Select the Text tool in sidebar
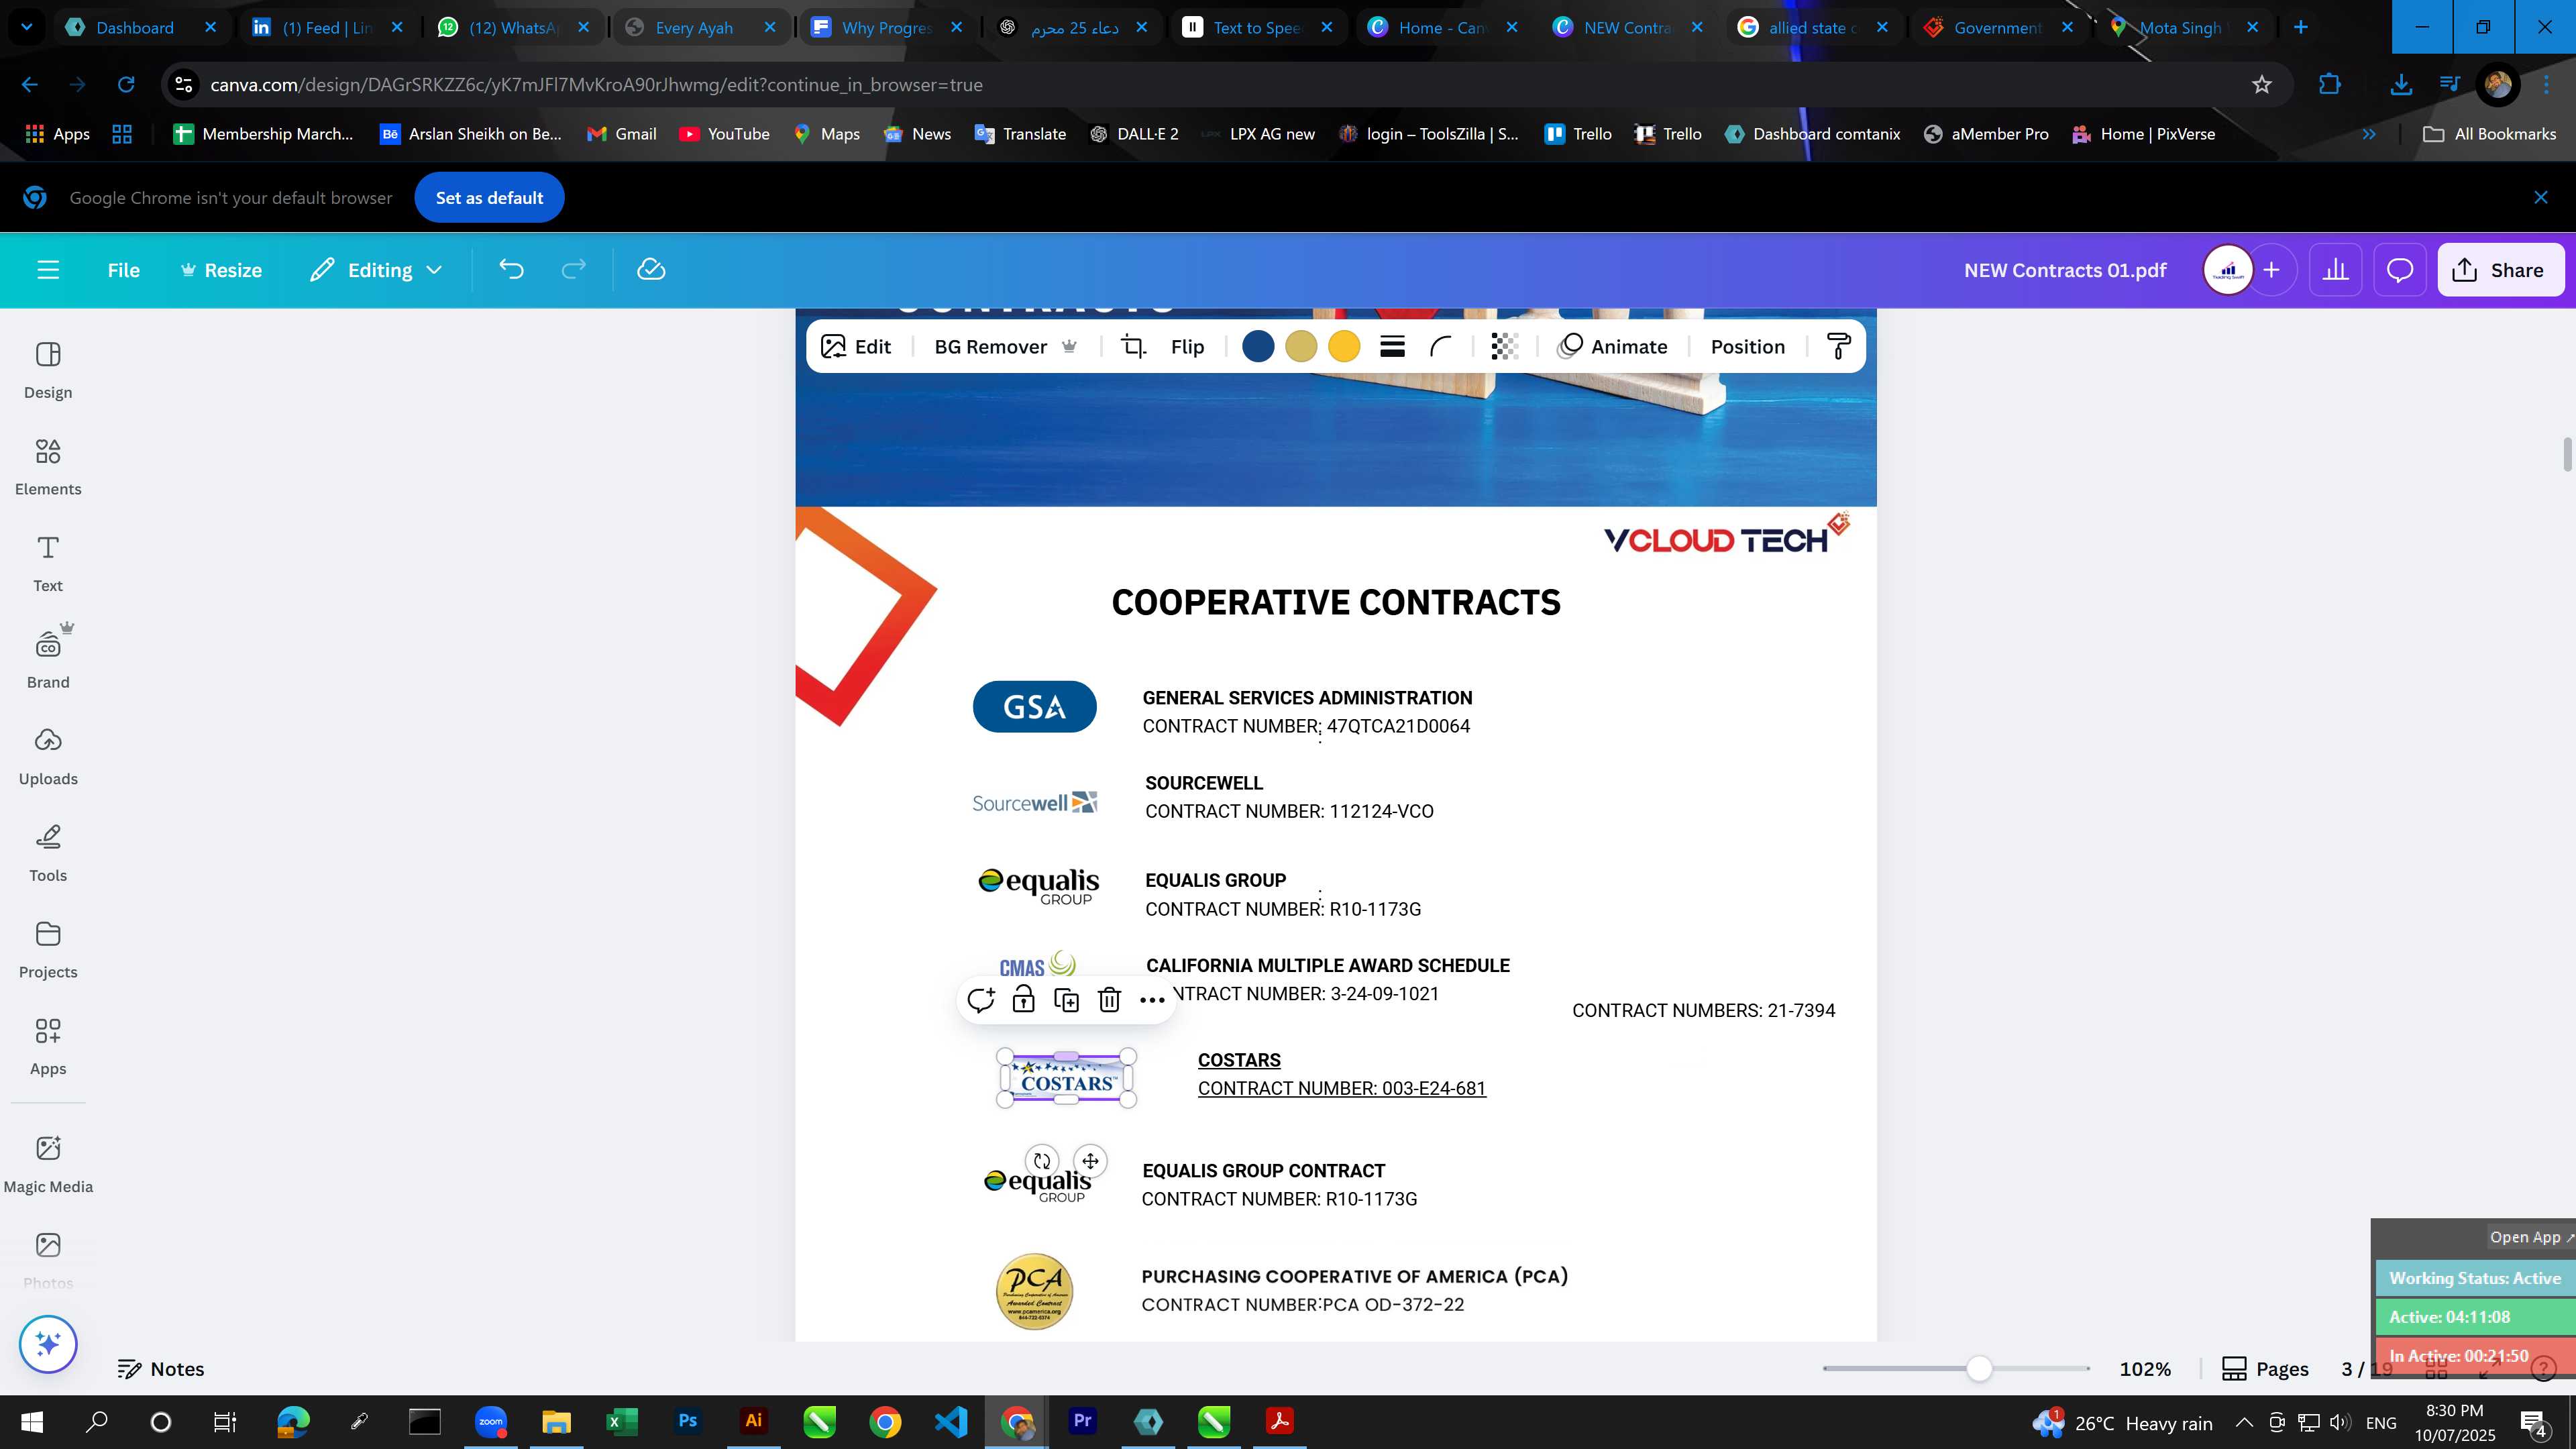The image size is (2576, 1449). coord(48,563)
